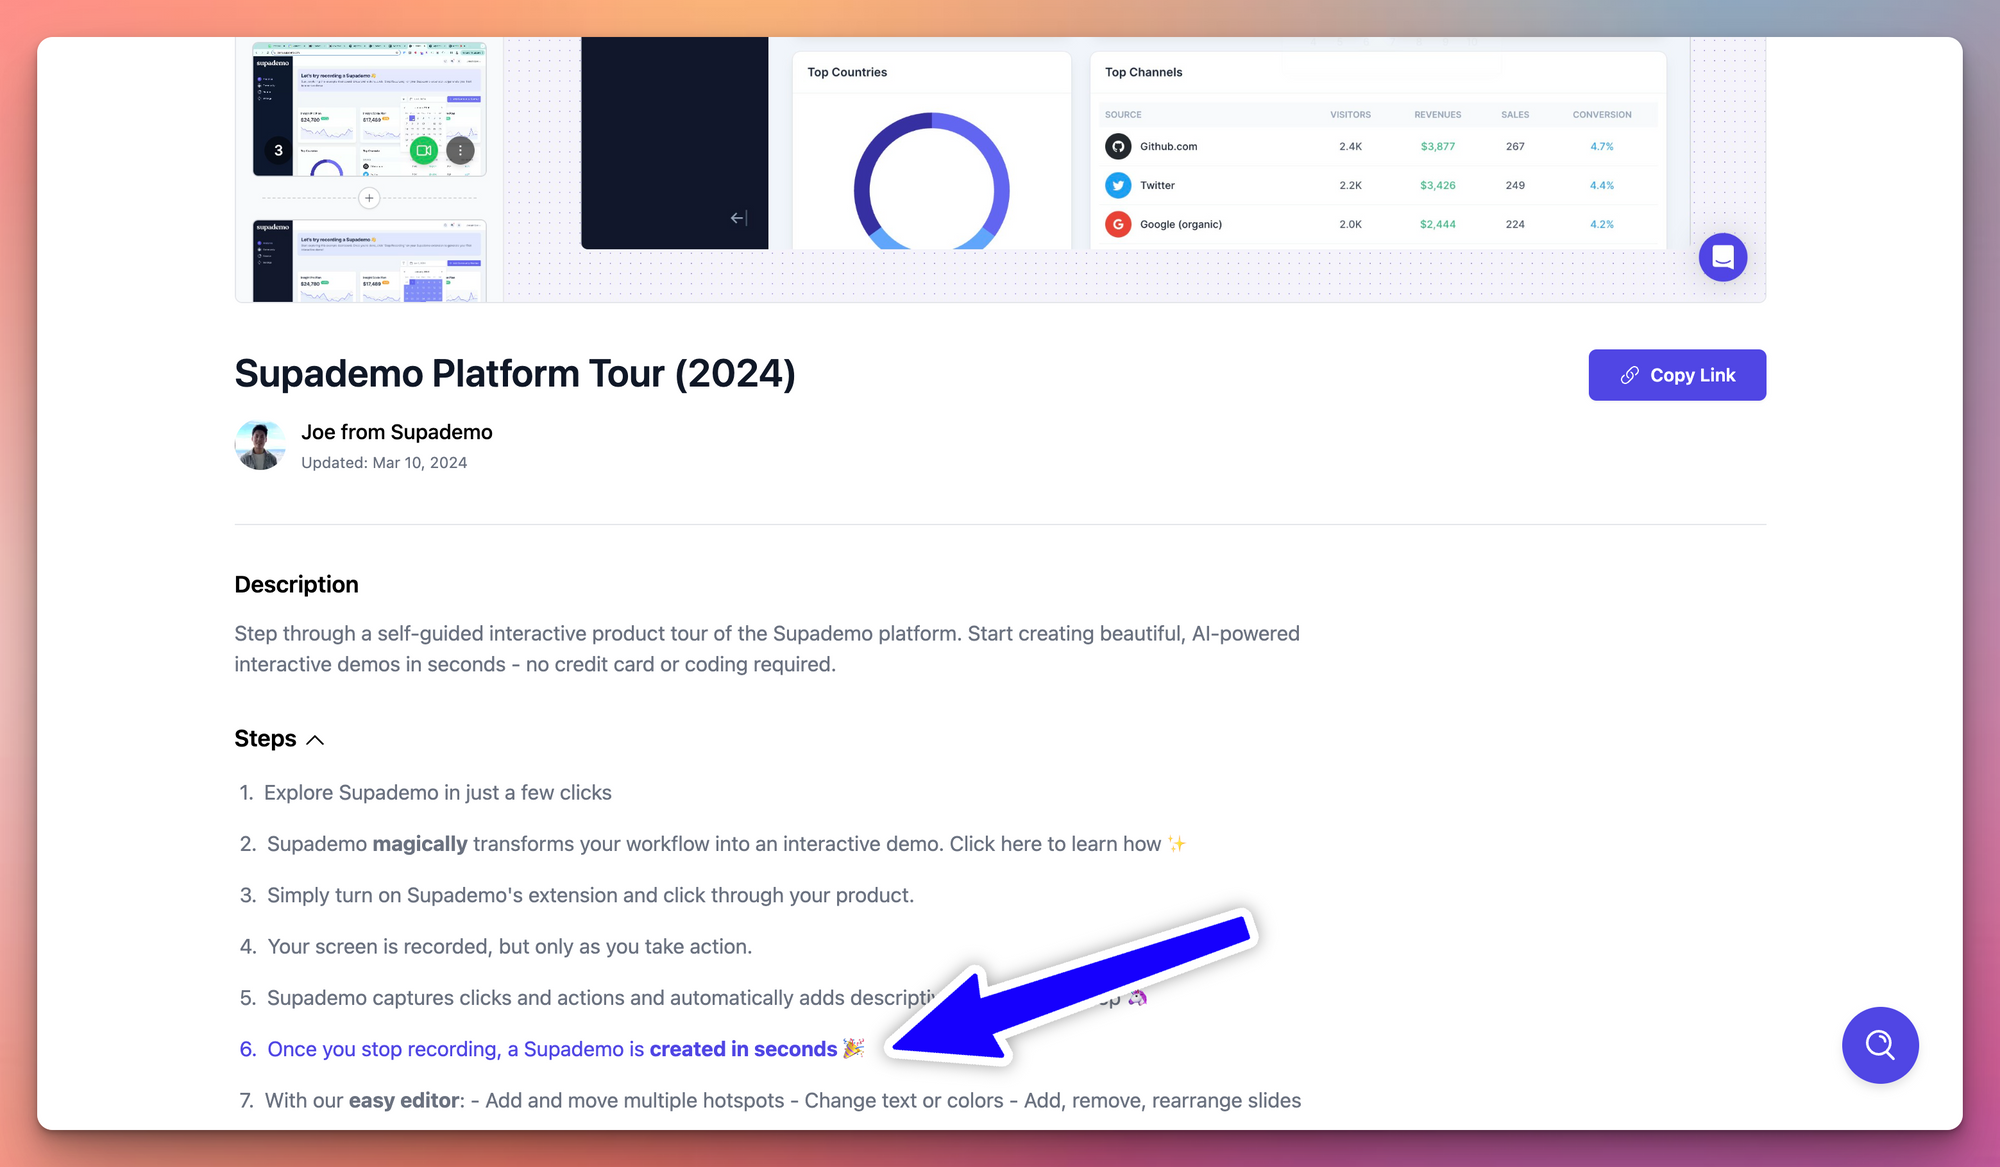Click Github.com revenue value $3,877
2000x1167 pixels.
click(1437, 146)
